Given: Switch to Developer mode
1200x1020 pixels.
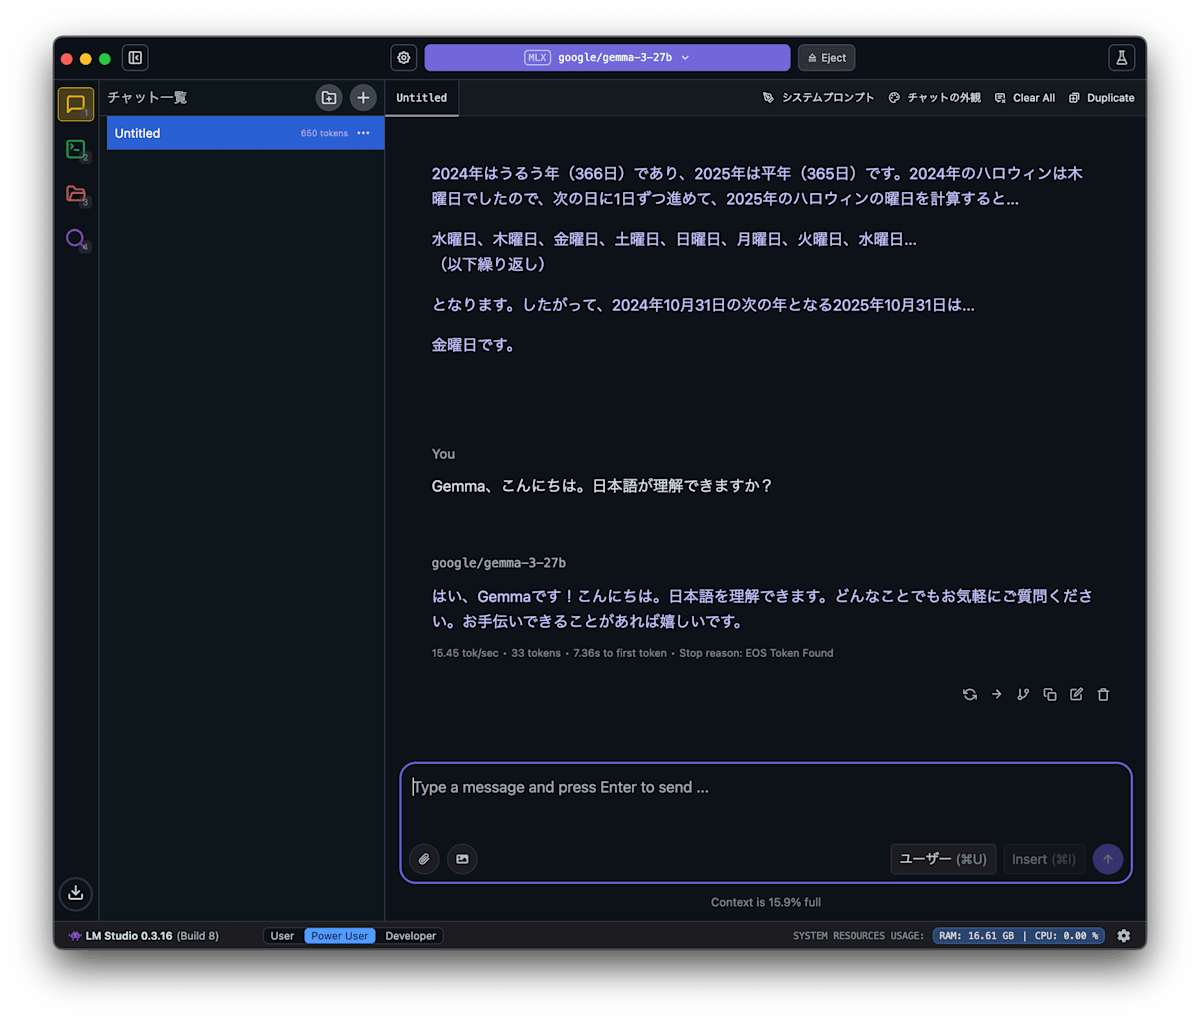Looking at the screenshot, I should coord(411,936).
